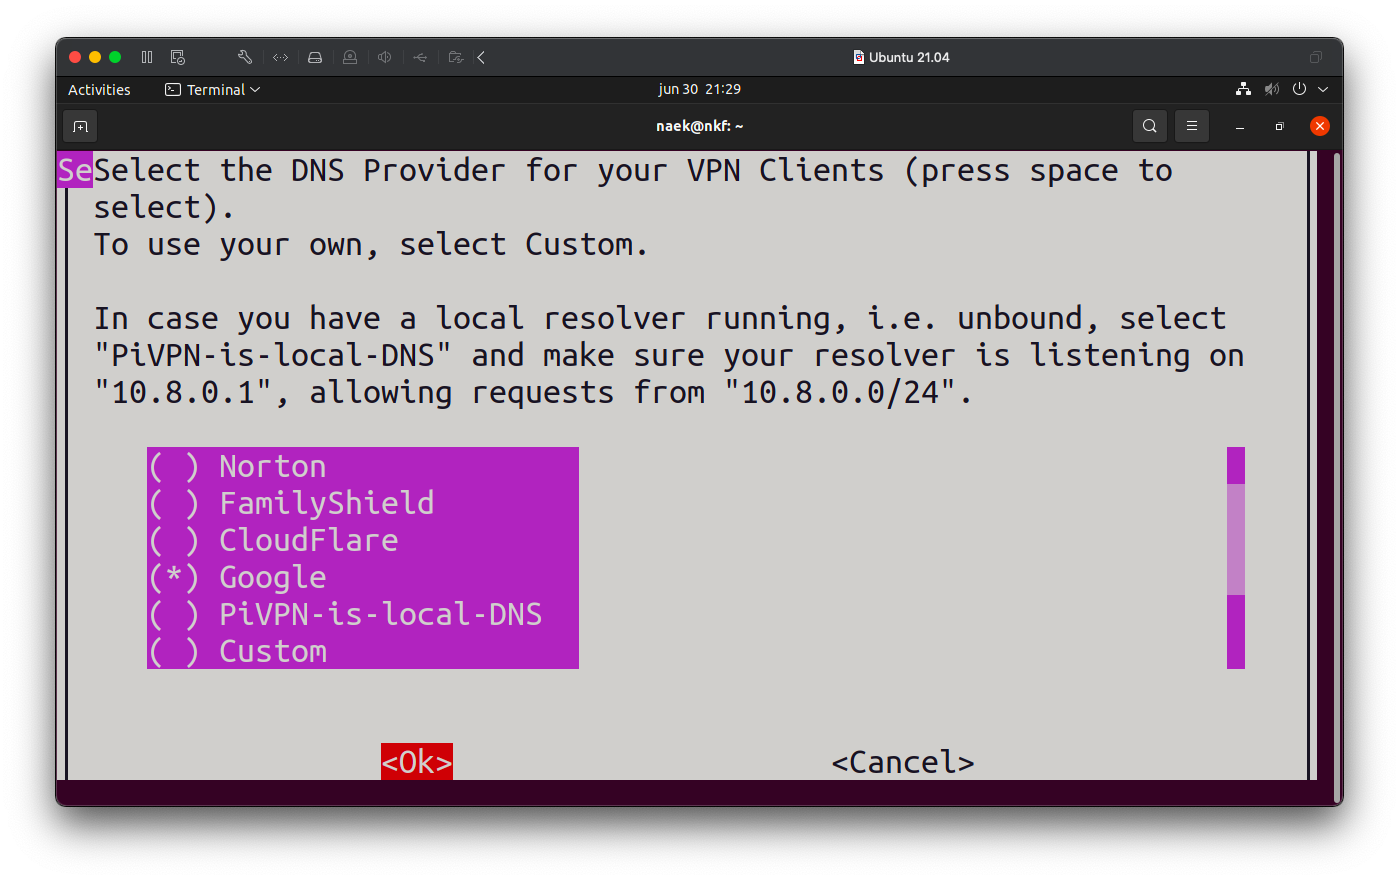This screenshot has width=1399, height=880.
Task: Close the VM window with the red button
Action: pyautogui.click(x=75, y=57)
